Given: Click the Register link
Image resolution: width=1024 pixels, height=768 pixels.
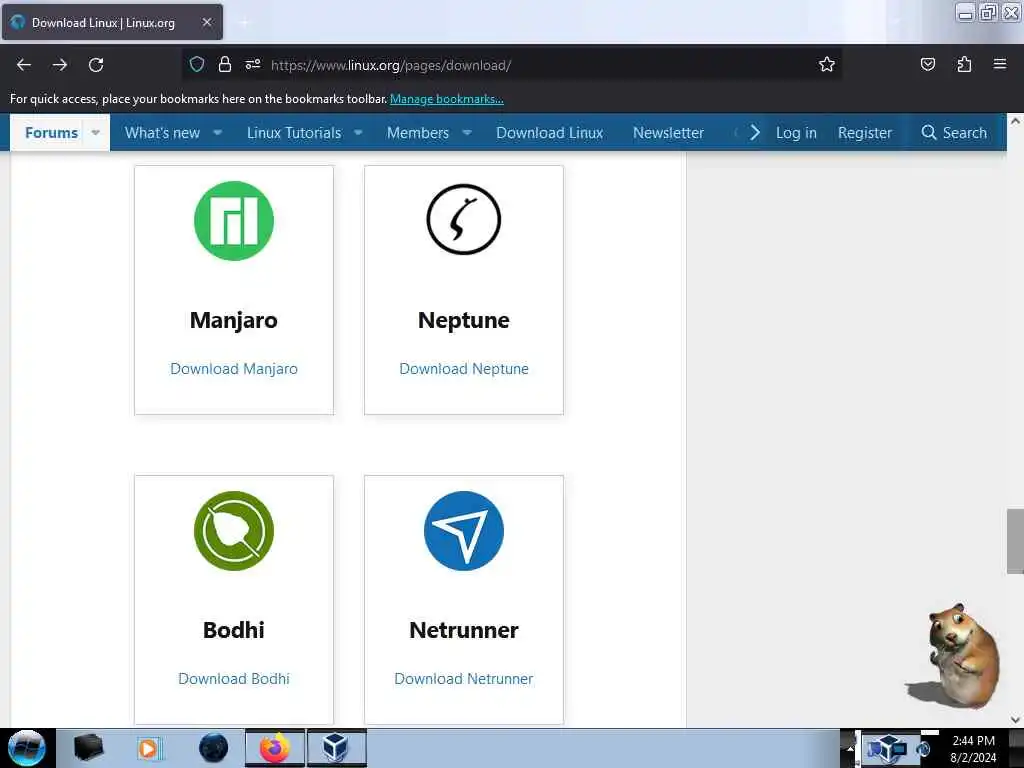Looking at the screenshot, I should [x=865, y=133].
